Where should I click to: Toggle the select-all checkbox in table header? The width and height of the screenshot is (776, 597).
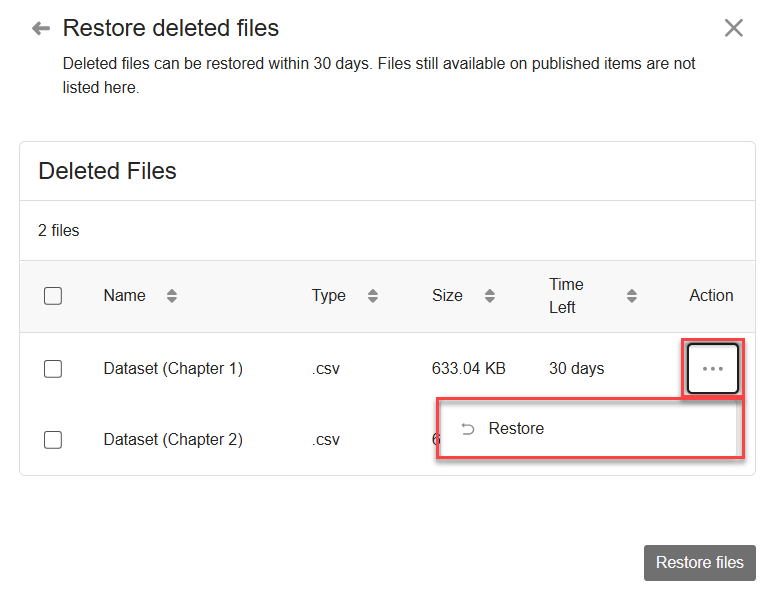coord(53,296)
